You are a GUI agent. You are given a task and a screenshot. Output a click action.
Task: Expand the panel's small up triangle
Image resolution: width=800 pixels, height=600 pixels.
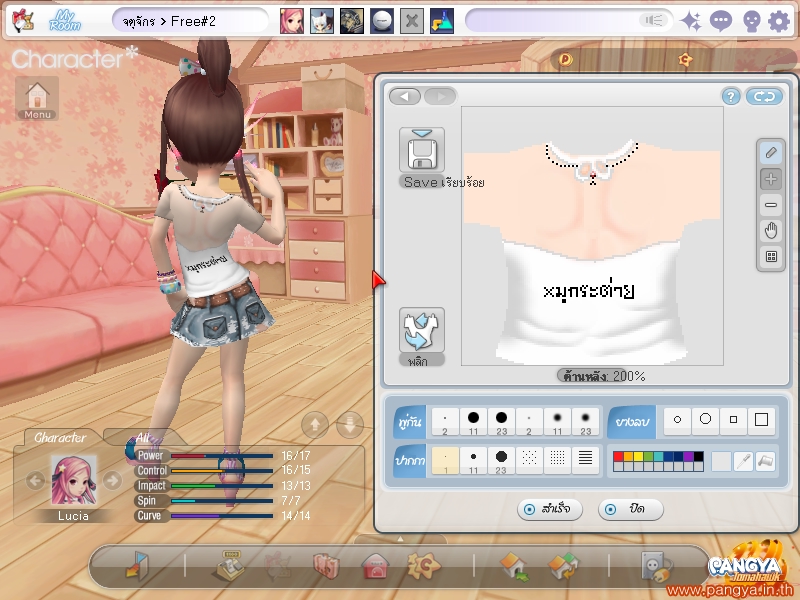point(400,539)
